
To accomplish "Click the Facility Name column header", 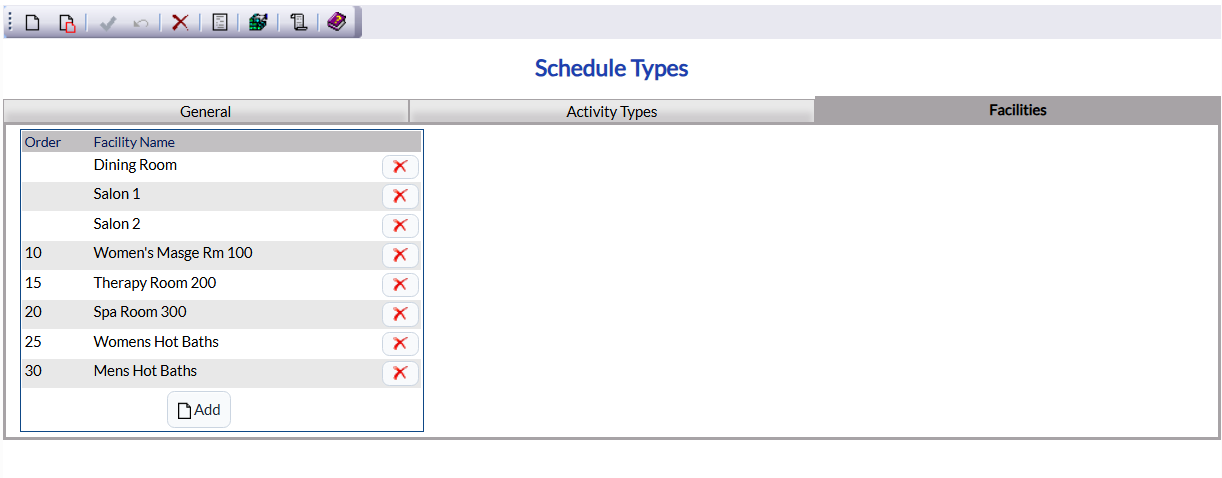I will [x=134, y=142].
